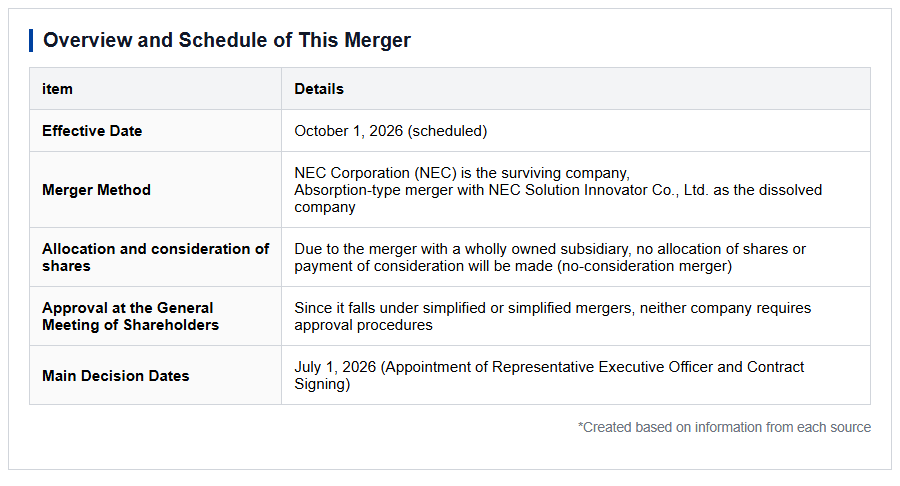Select the "July 1, 2026" decision date text
The width and height of the screenshot is (900, 486).
click(x=335, y=367)
